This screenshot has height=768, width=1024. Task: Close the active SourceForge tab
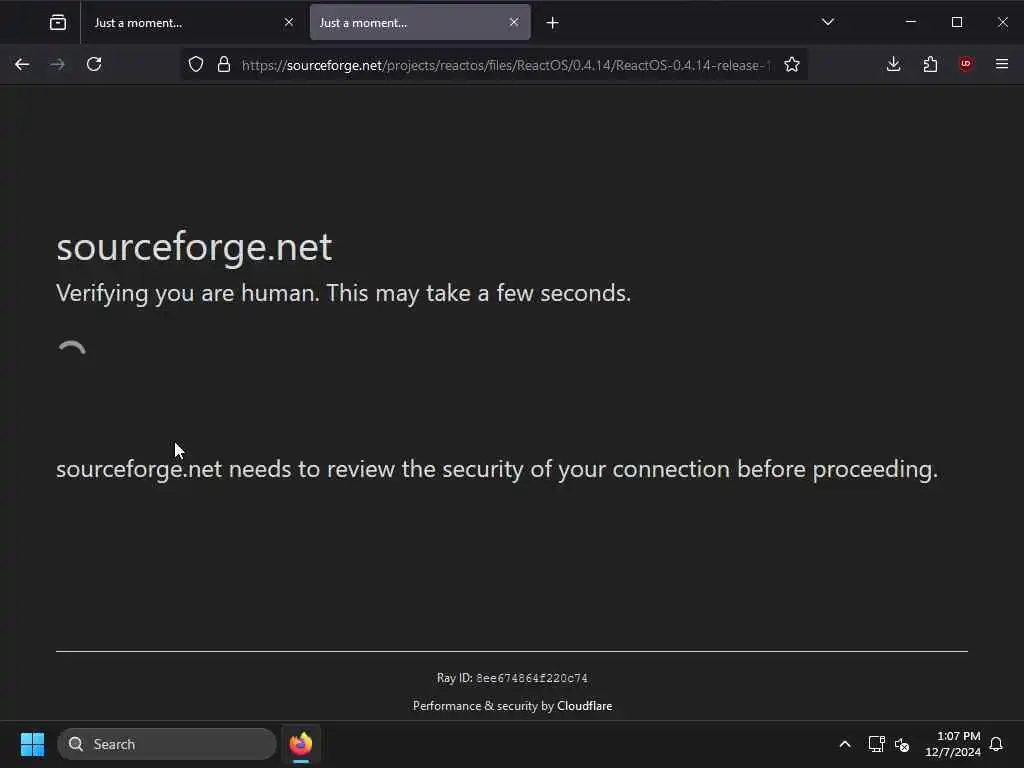click(x=514, y=22)
